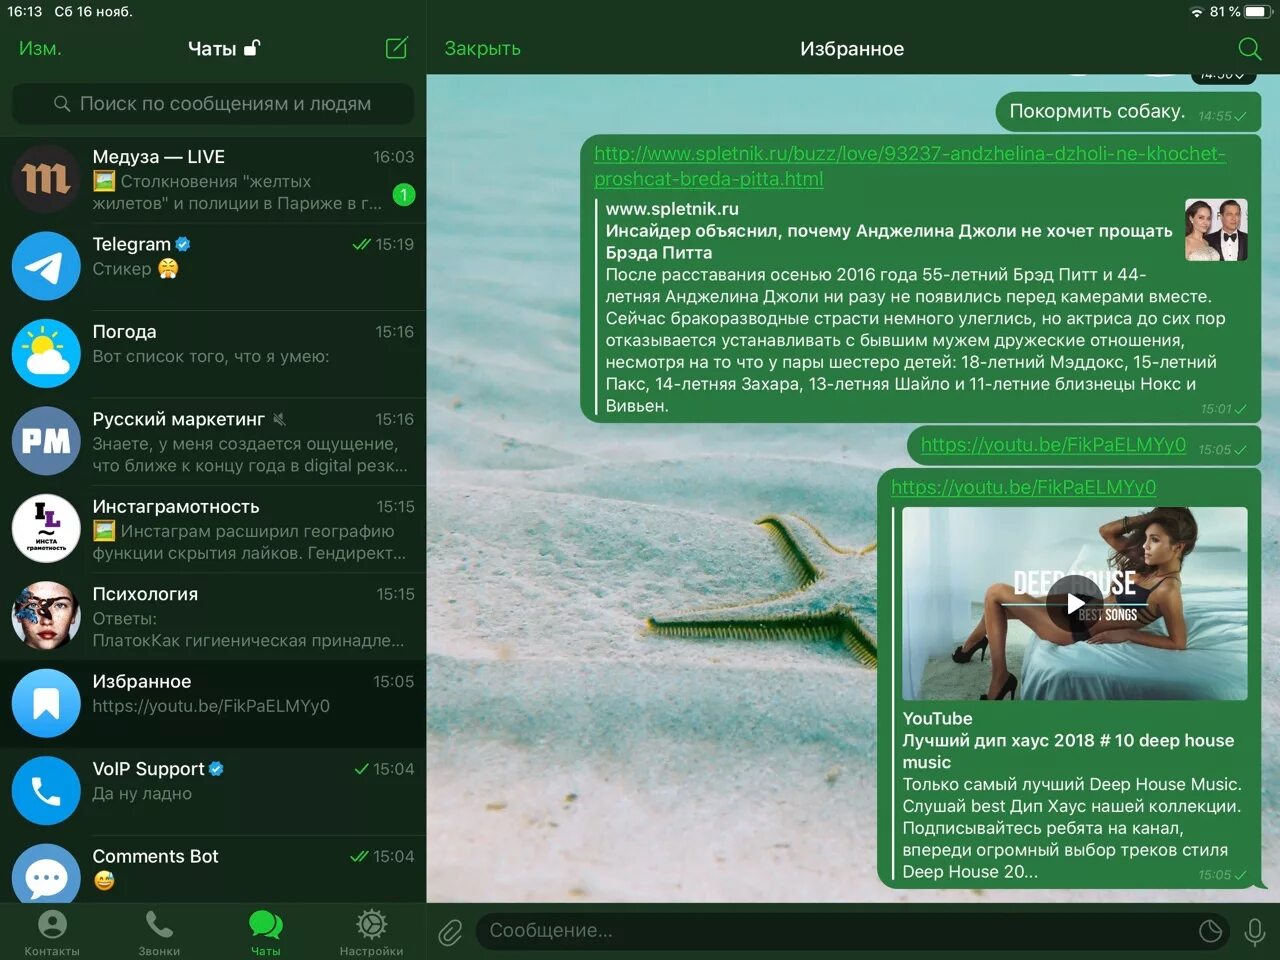Tap Закрыть to close the chat
1280x960 pixels.
(482, 48)
